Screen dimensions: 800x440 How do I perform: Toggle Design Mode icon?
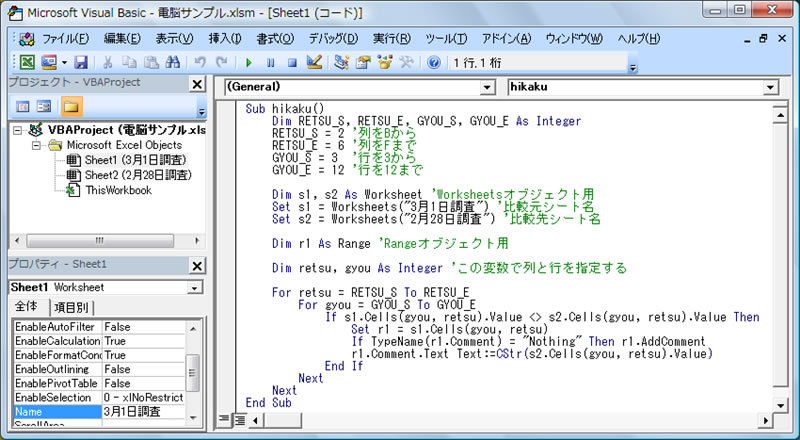[314, 62]
